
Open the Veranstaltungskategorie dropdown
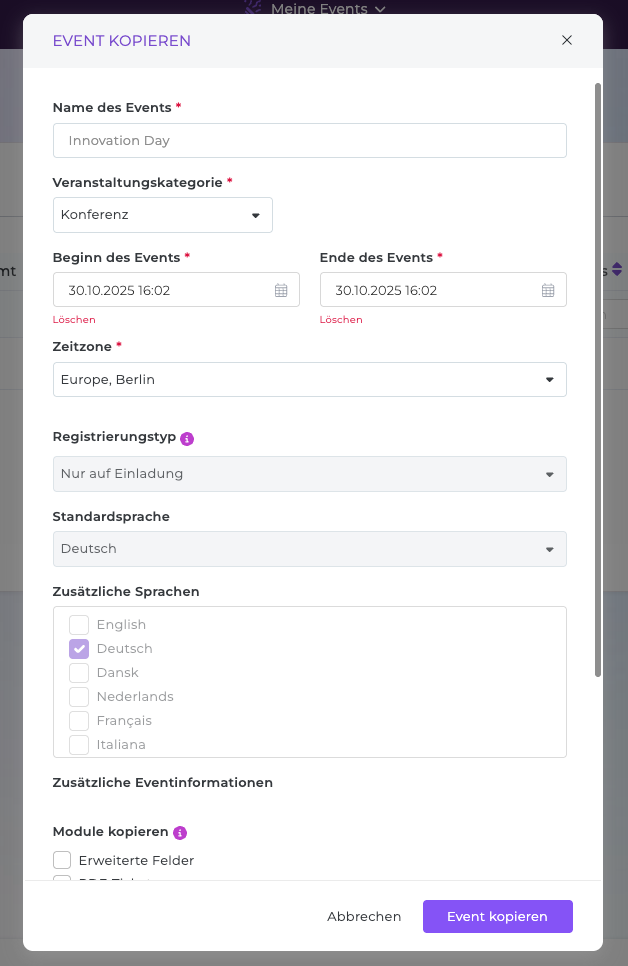pos(162,215)
